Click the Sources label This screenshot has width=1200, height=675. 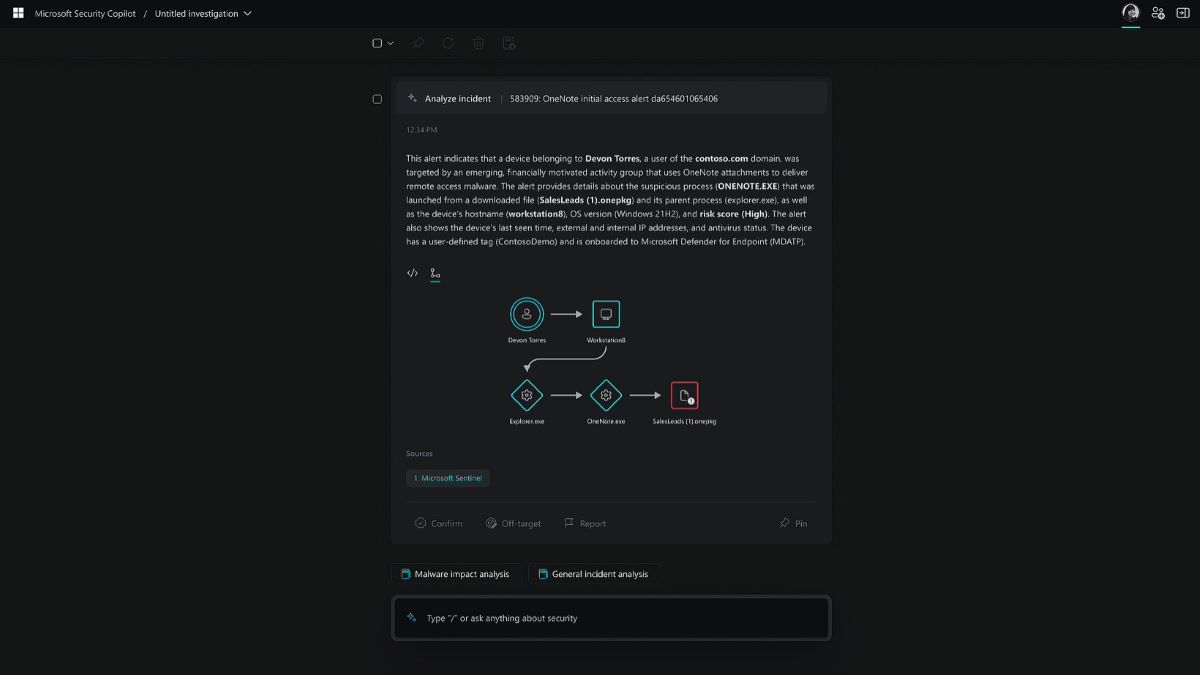[419, 454]
